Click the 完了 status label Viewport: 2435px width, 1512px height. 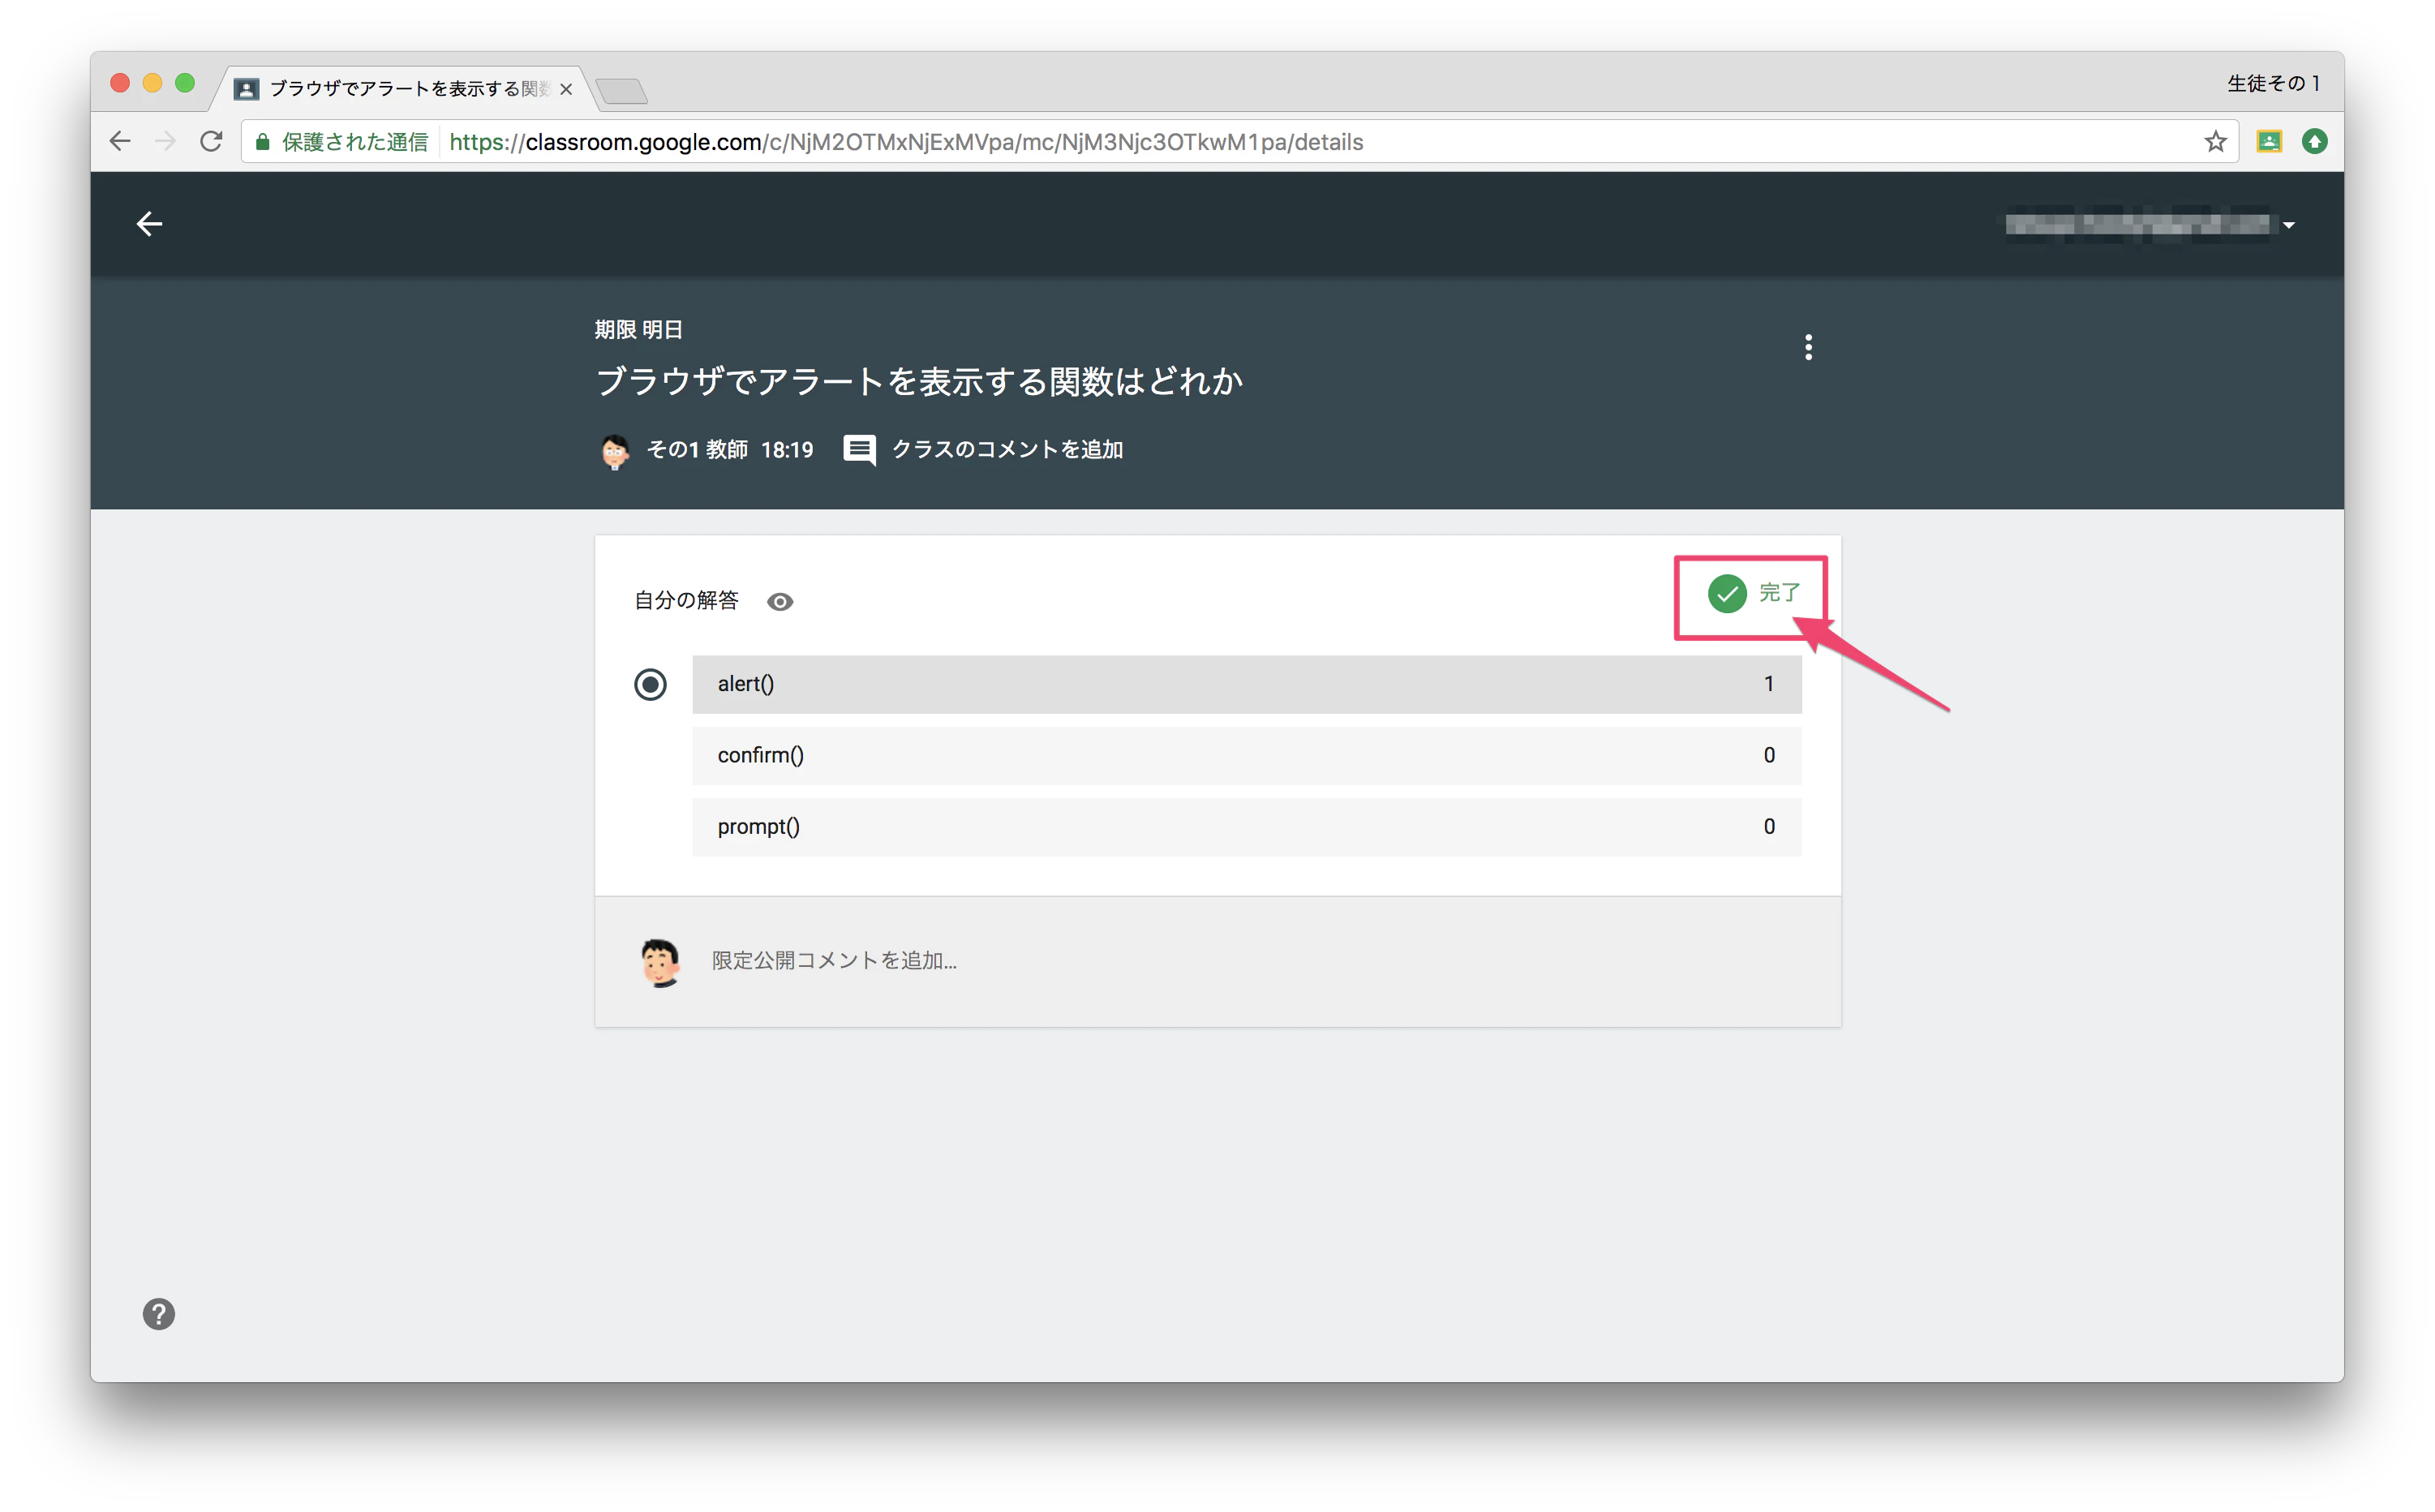pos(1780,593)
